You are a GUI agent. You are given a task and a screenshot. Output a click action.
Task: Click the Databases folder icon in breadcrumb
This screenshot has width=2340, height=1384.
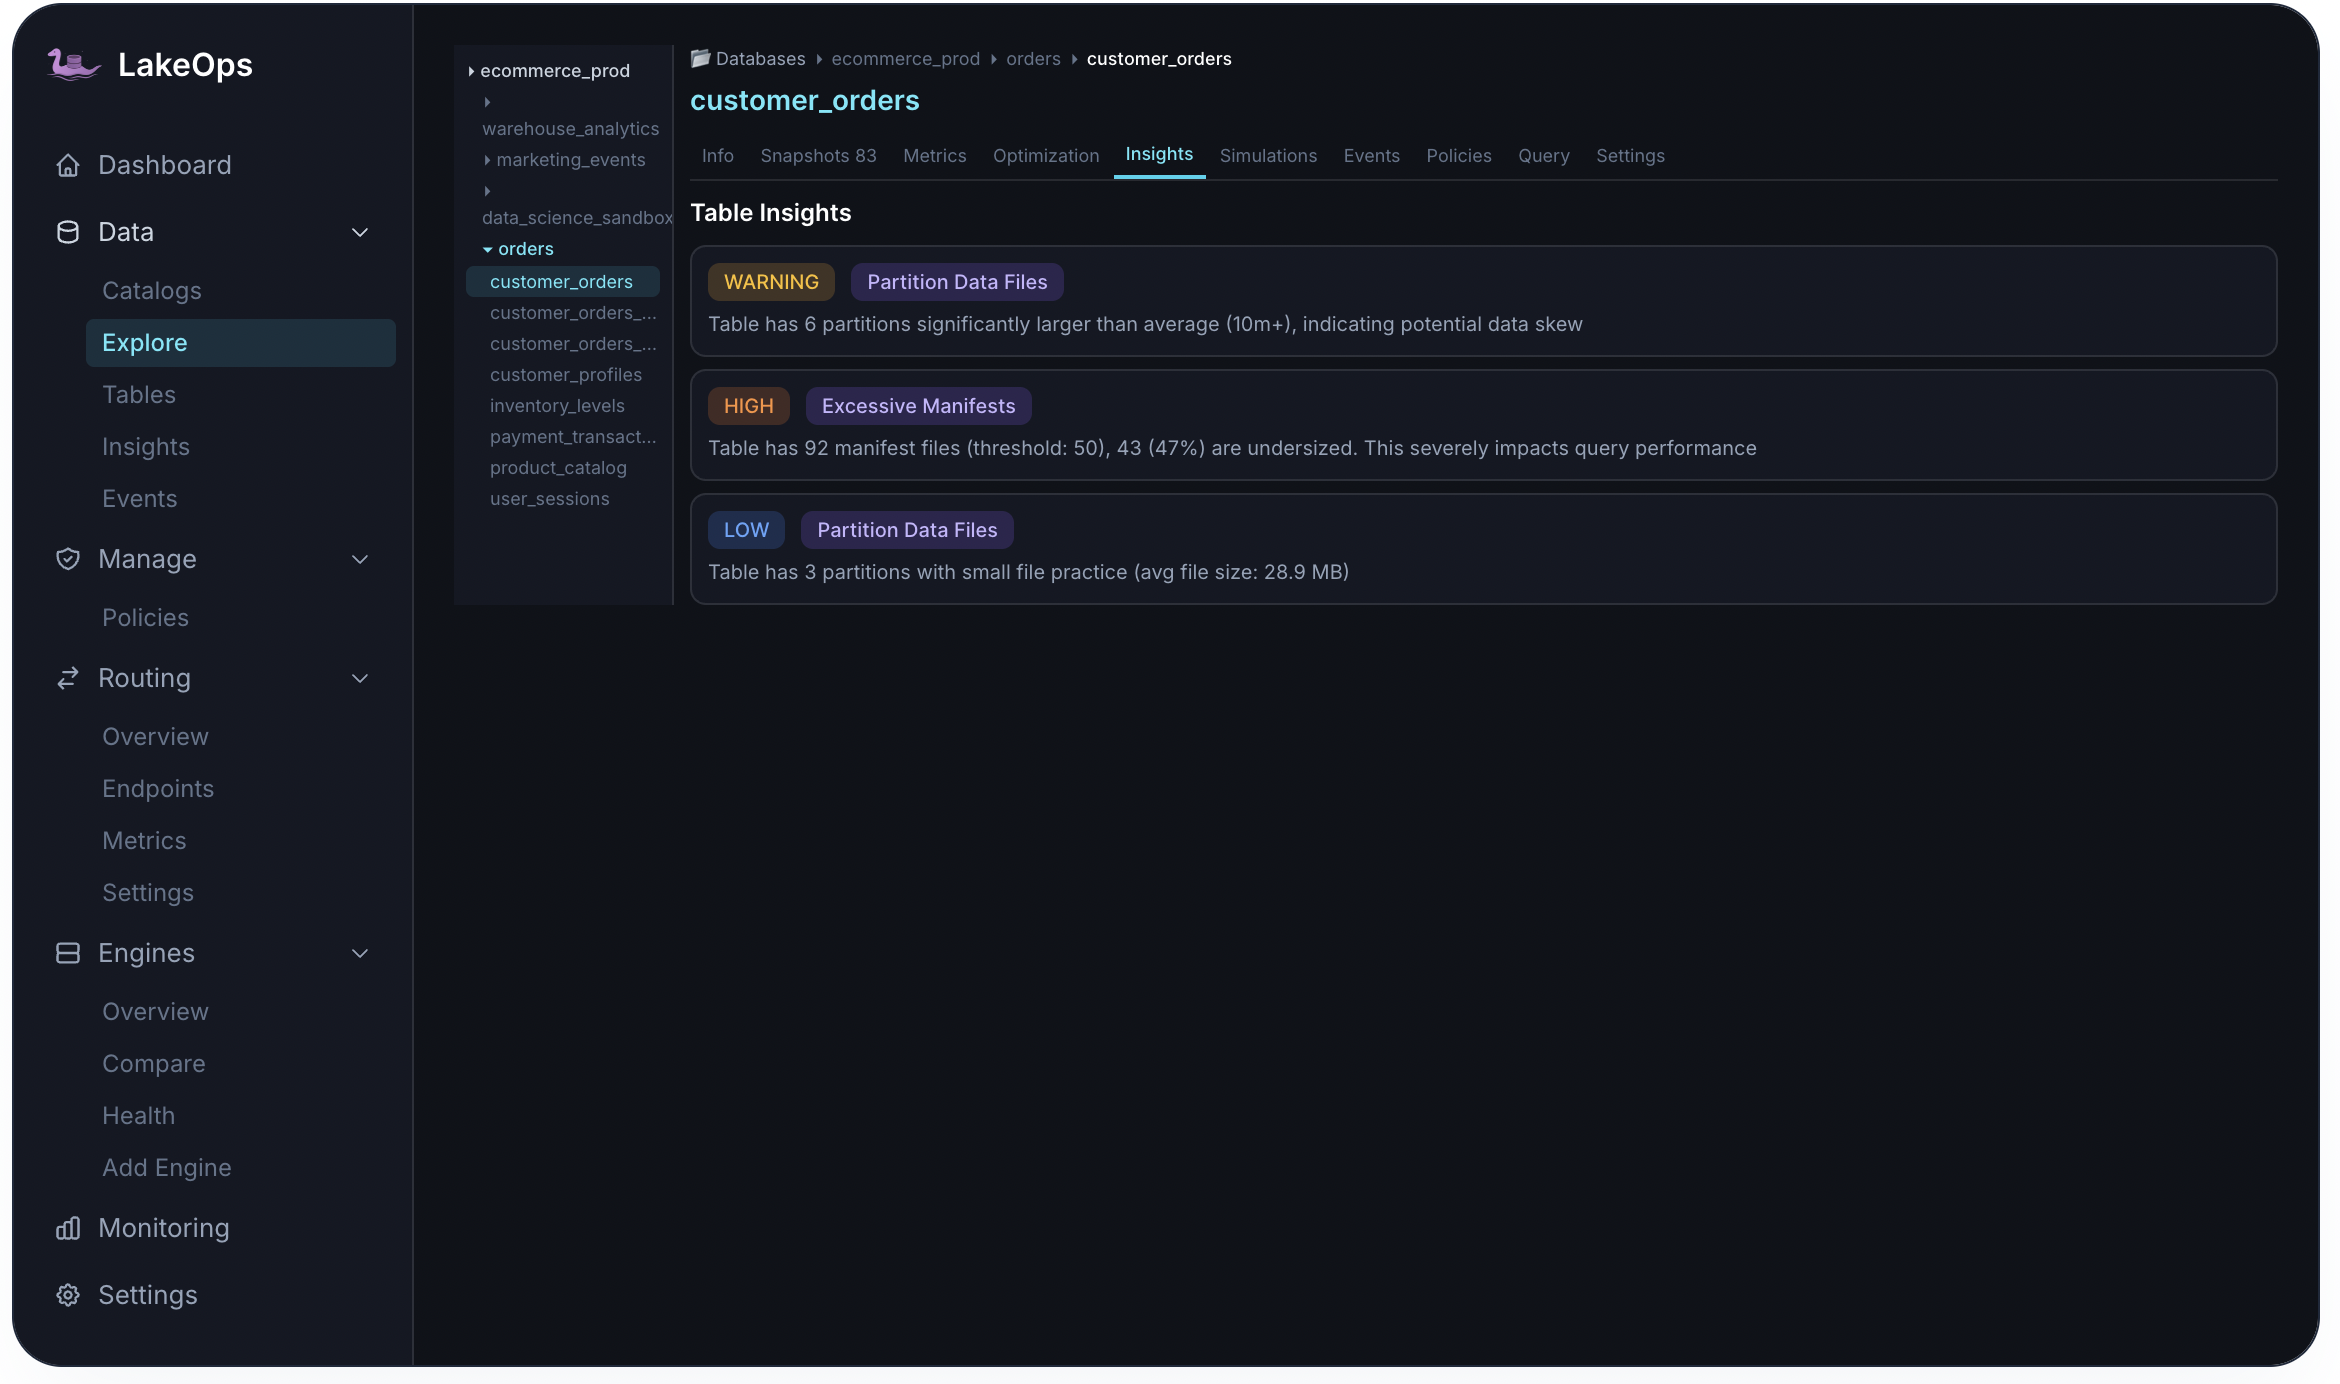(700, 58)
